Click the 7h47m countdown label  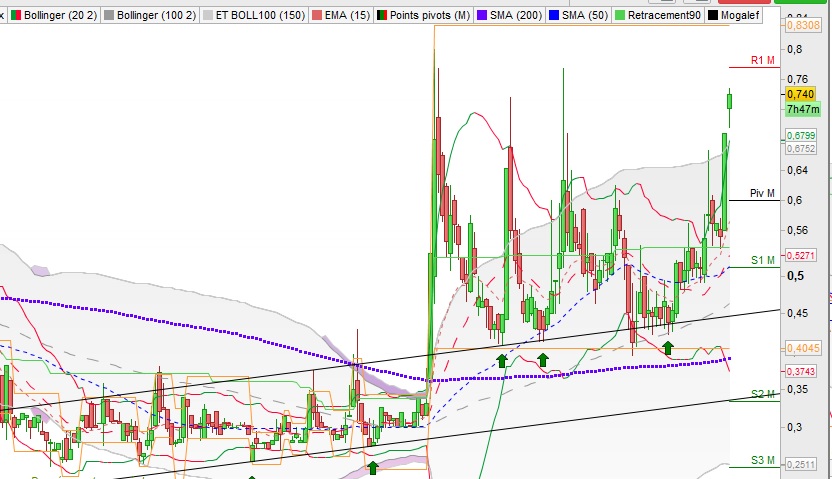pyautogui.click(x=803, y=109)
